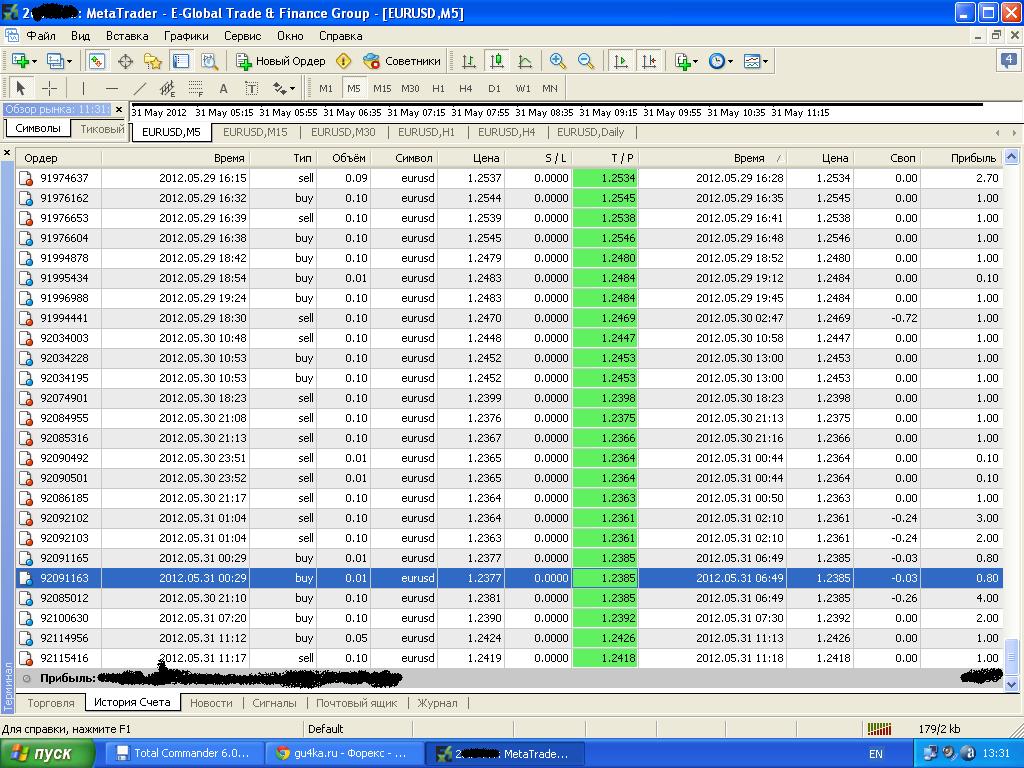Screen dimensions: 1024x768
Task: Sort history by Прибыль column header
Action: click(961, 158)
